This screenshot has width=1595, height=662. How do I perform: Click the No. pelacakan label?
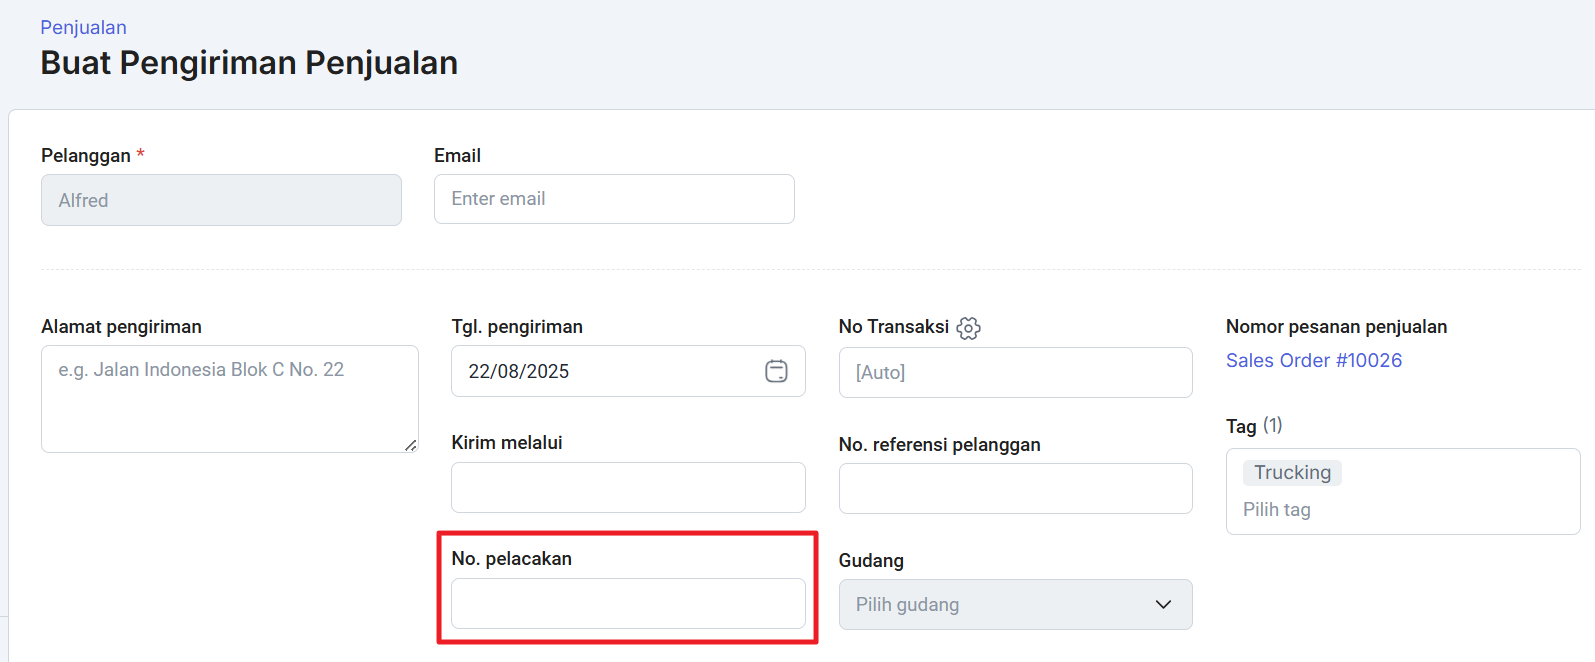[511, 558]
